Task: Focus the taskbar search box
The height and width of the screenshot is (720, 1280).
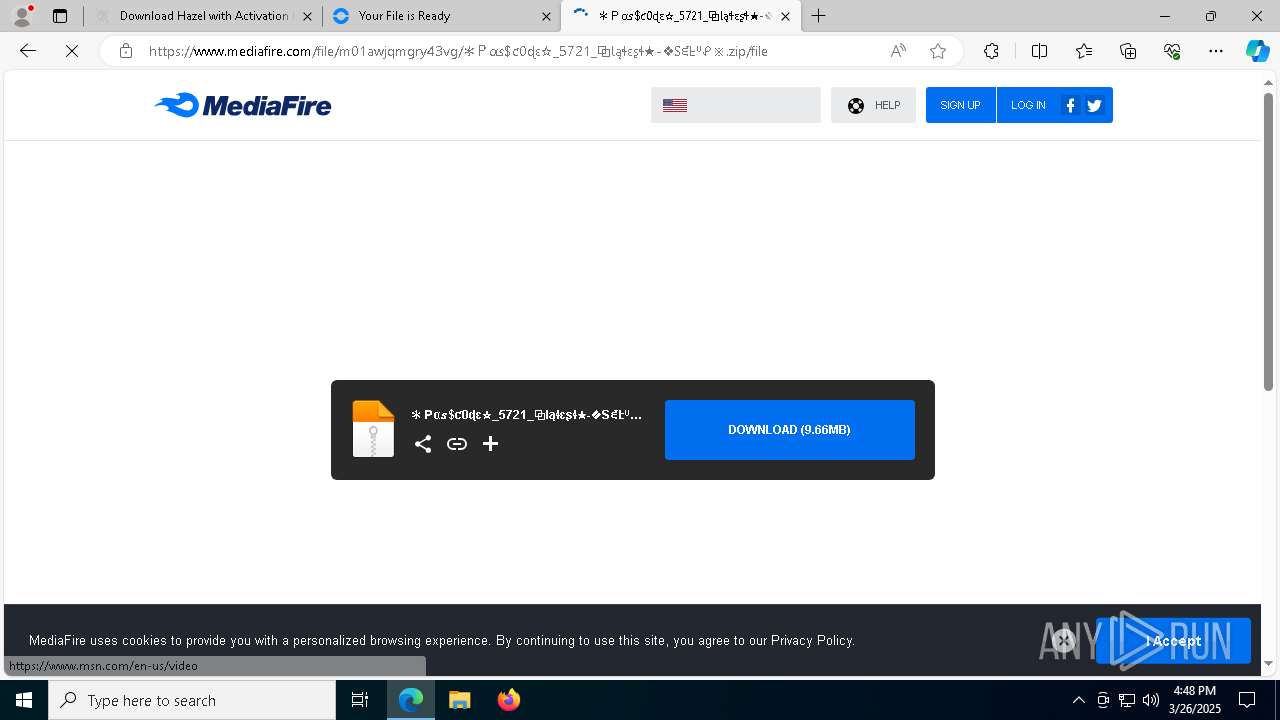Action: [x=192, y=700]
